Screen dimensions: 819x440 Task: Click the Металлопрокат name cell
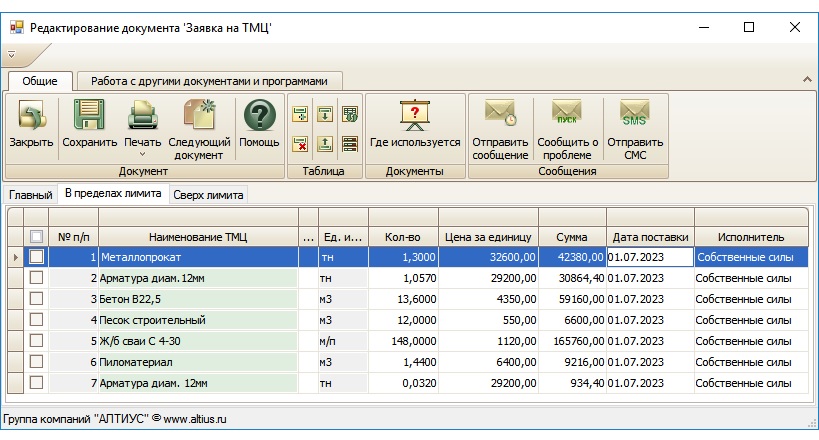pyautogui.click(x=198, y=257)
